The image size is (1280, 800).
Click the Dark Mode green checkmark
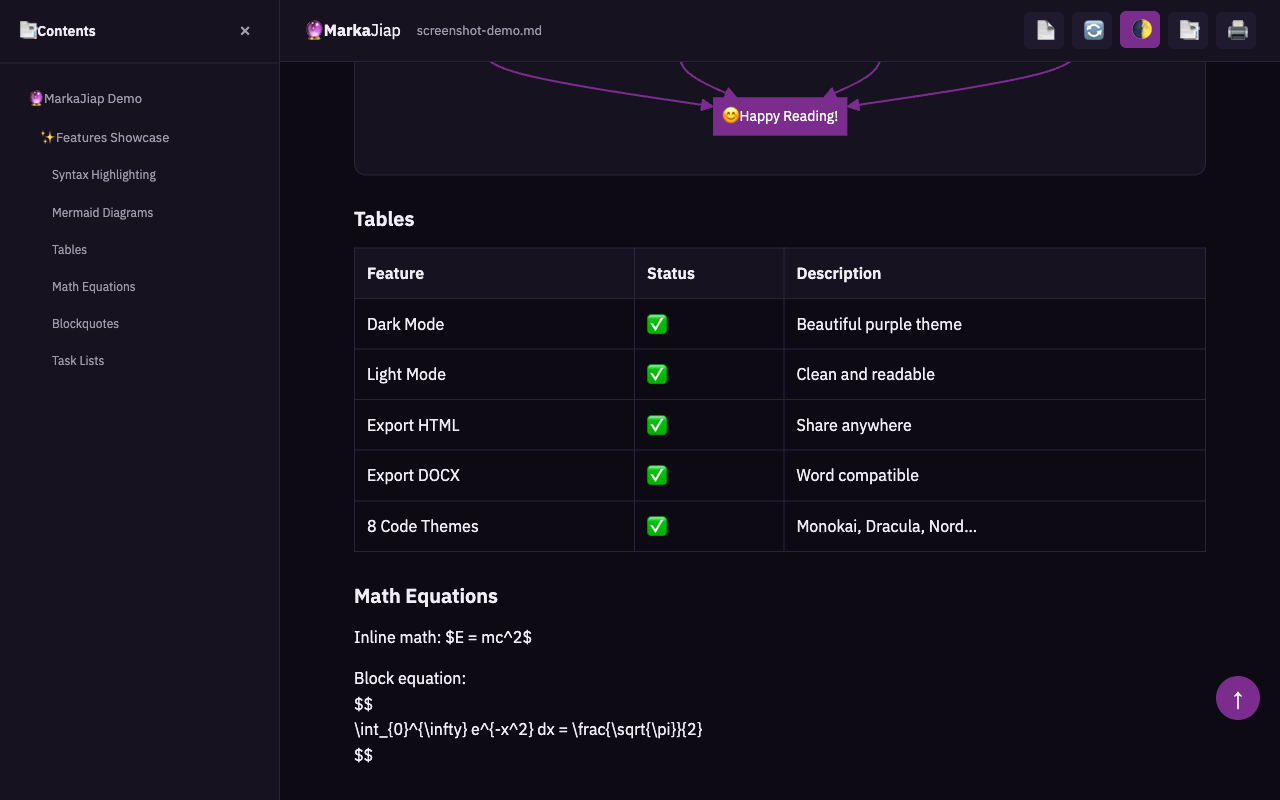657,324
